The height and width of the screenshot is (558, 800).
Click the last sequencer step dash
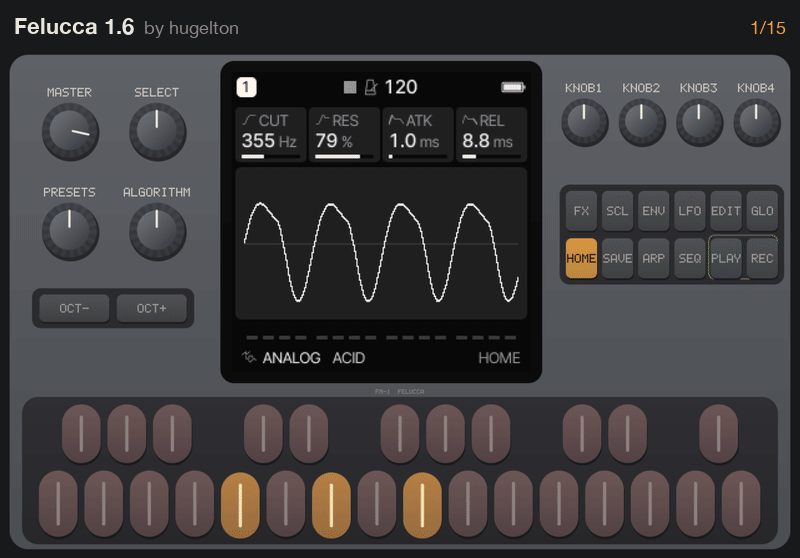point(510,337)
